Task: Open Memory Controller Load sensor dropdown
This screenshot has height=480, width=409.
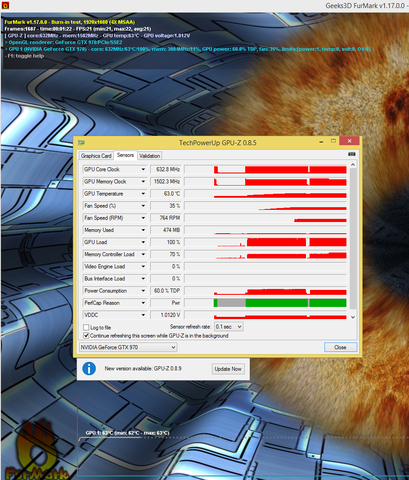Action: (x=143, y=254)
